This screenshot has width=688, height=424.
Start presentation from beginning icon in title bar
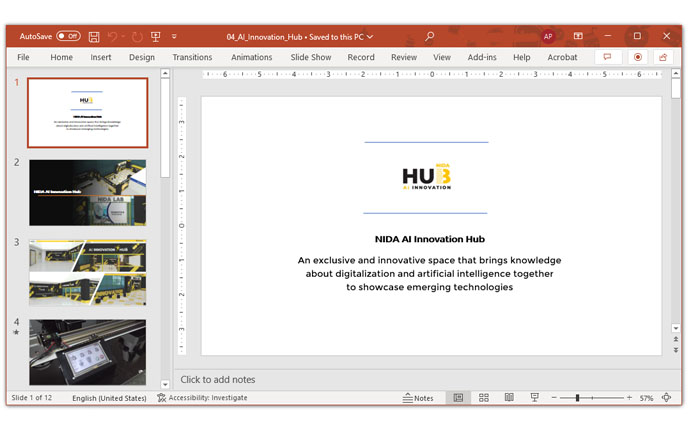point(155,36)
